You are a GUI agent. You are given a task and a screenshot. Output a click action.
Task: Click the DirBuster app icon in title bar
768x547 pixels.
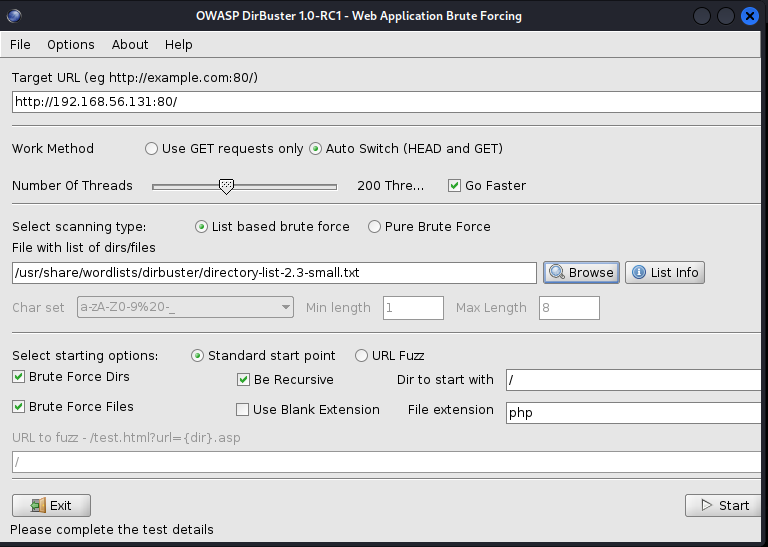click(14, 16)
